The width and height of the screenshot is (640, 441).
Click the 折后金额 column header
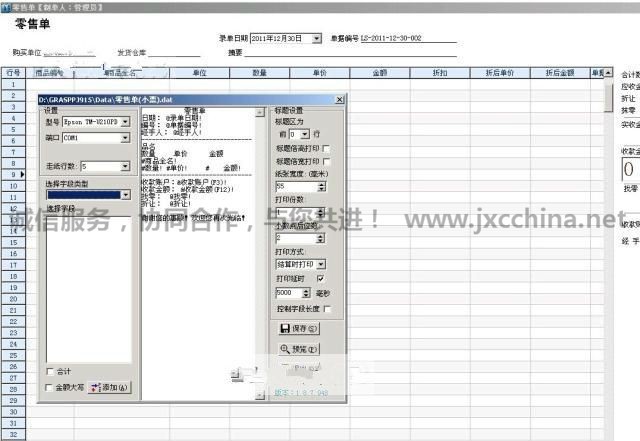pos(560,73)
